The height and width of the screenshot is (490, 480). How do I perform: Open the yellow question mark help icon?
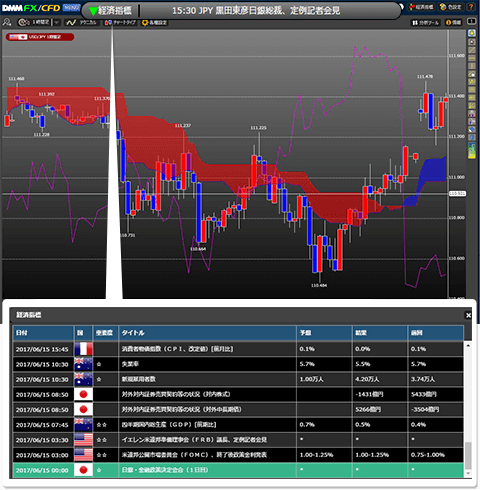click(472, 7)
